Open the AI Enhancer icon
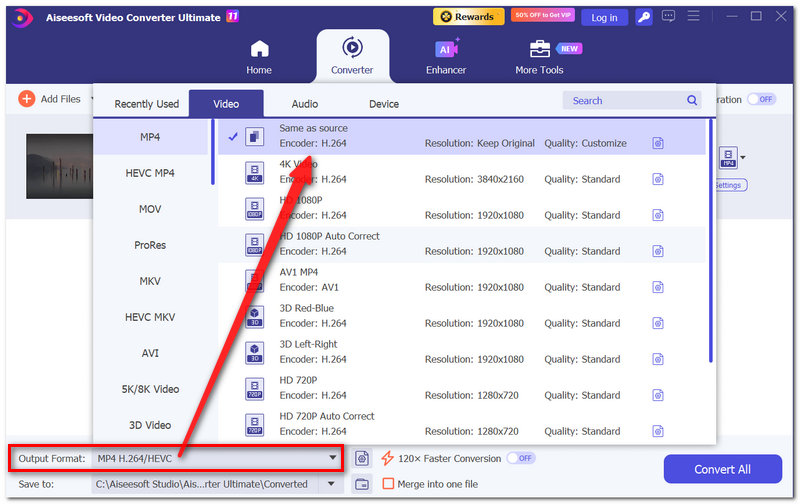The width and height of the screenshot is (800, 504). click(x=446, y=49)
